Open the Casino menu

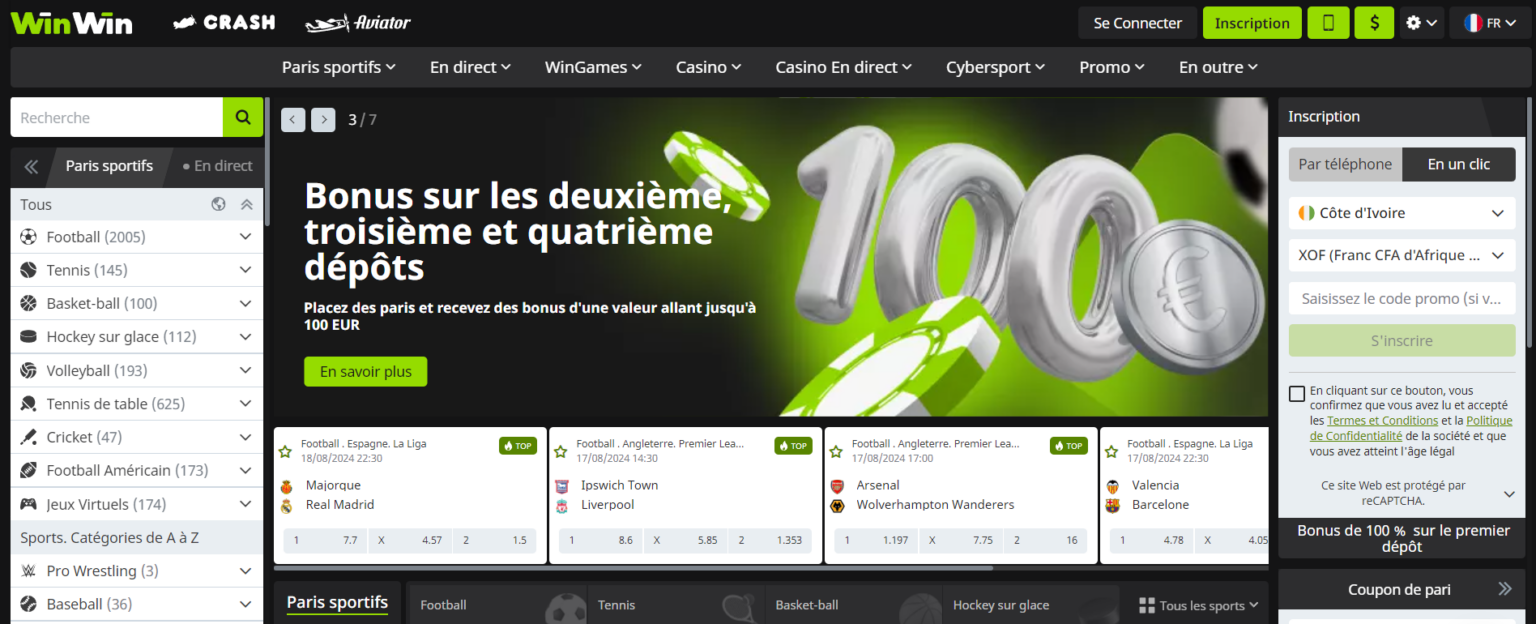click(x=707, y=66)
